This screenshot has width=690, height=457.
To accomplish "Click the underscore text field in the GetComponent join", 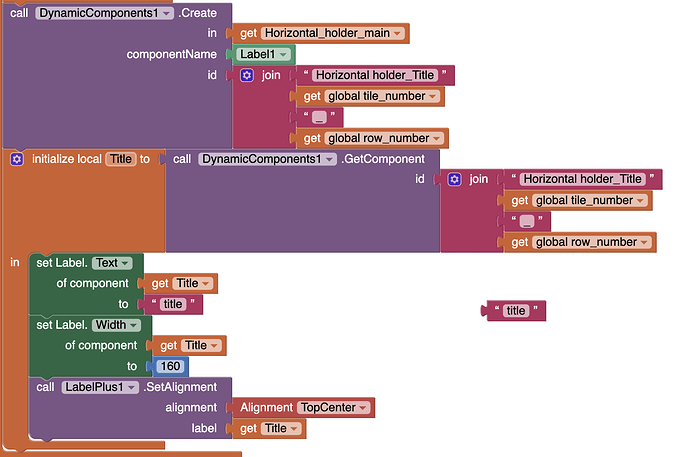I will point(527,221).
